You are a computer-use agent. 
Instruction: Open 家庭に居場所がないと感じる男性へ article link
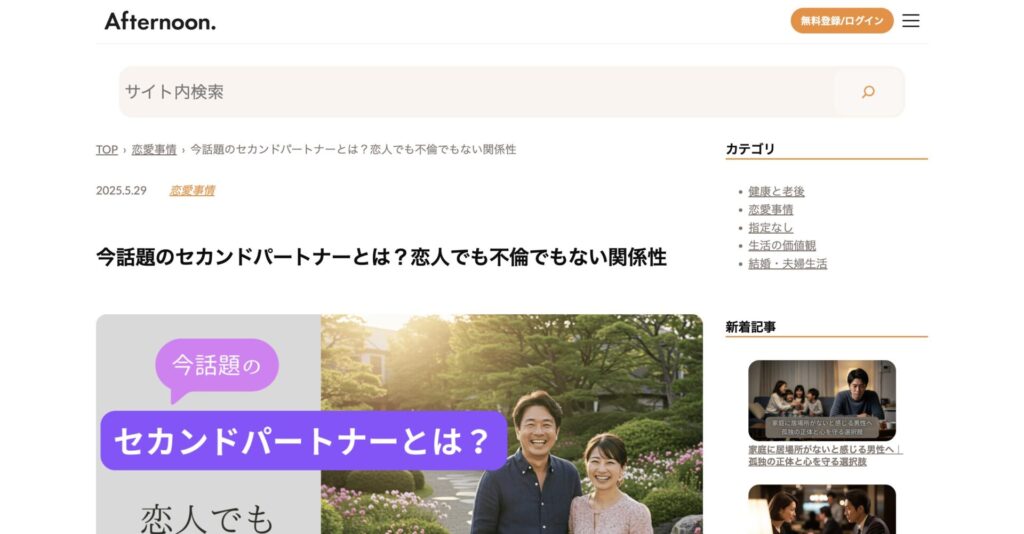tap(825, 456)
